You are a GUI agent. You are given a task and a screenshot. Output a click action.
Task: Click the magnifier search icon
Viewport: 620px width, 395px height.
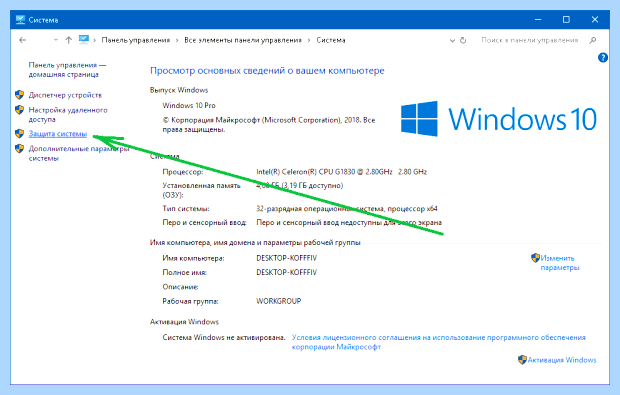592,40
